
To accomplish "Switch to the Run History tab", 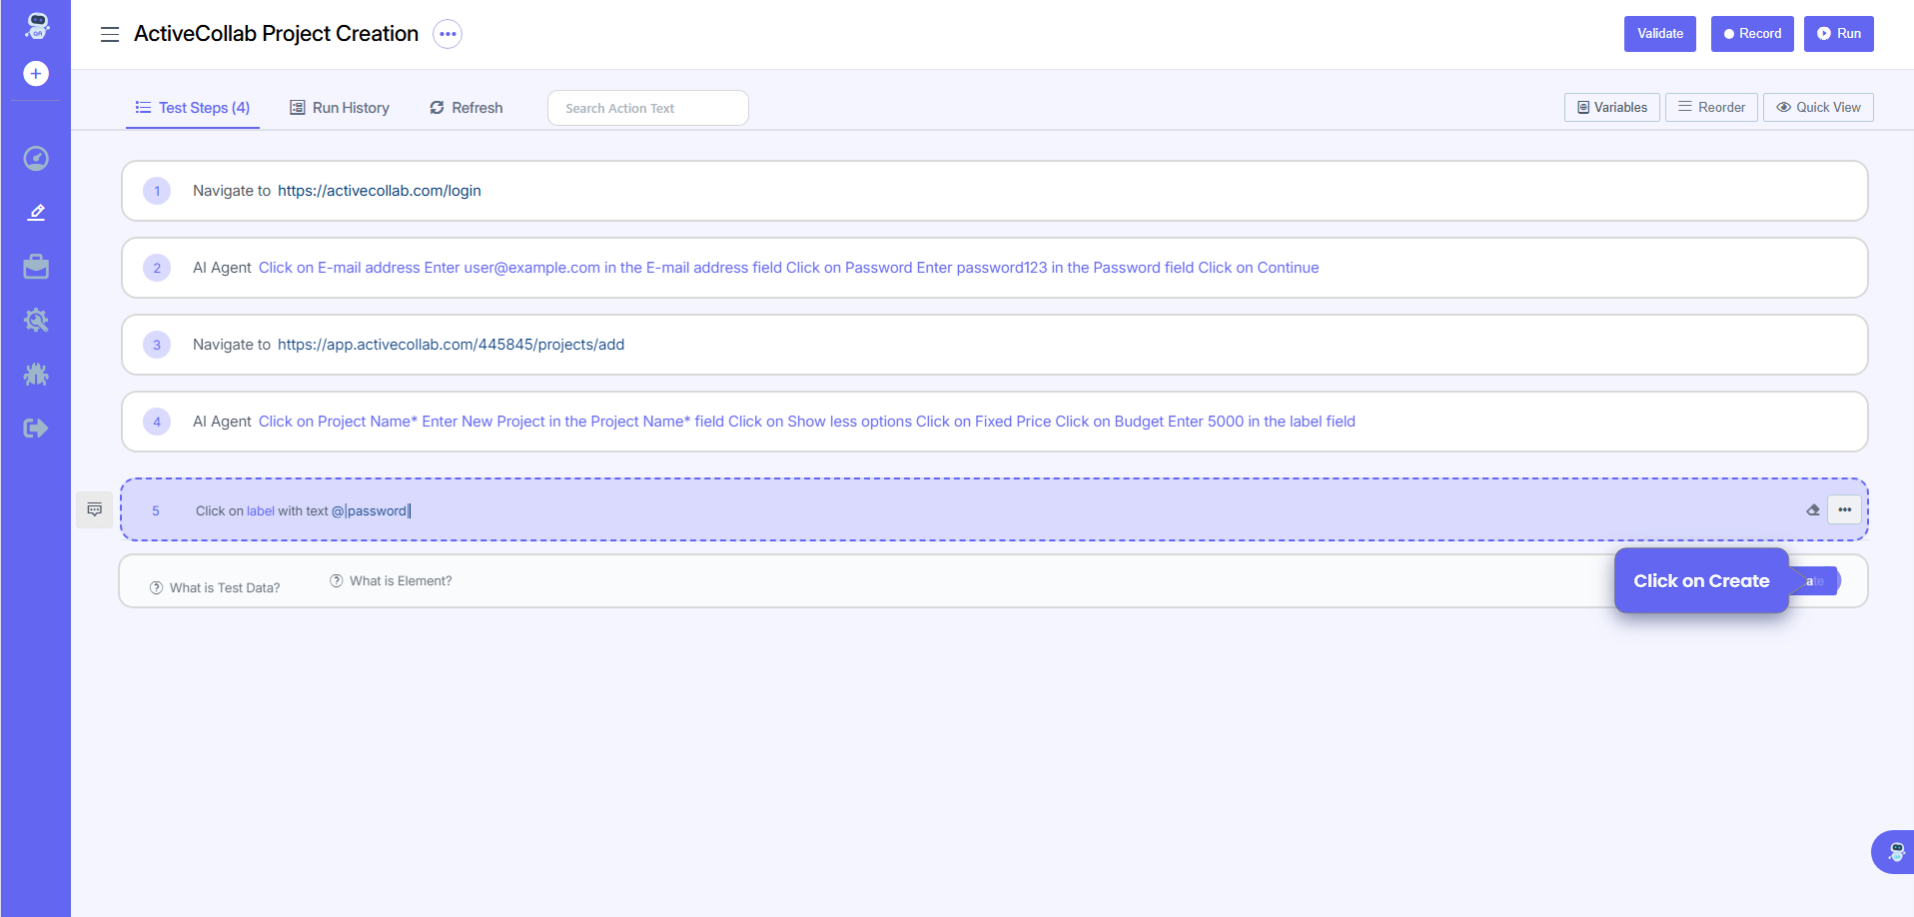I will coord(340,108).
